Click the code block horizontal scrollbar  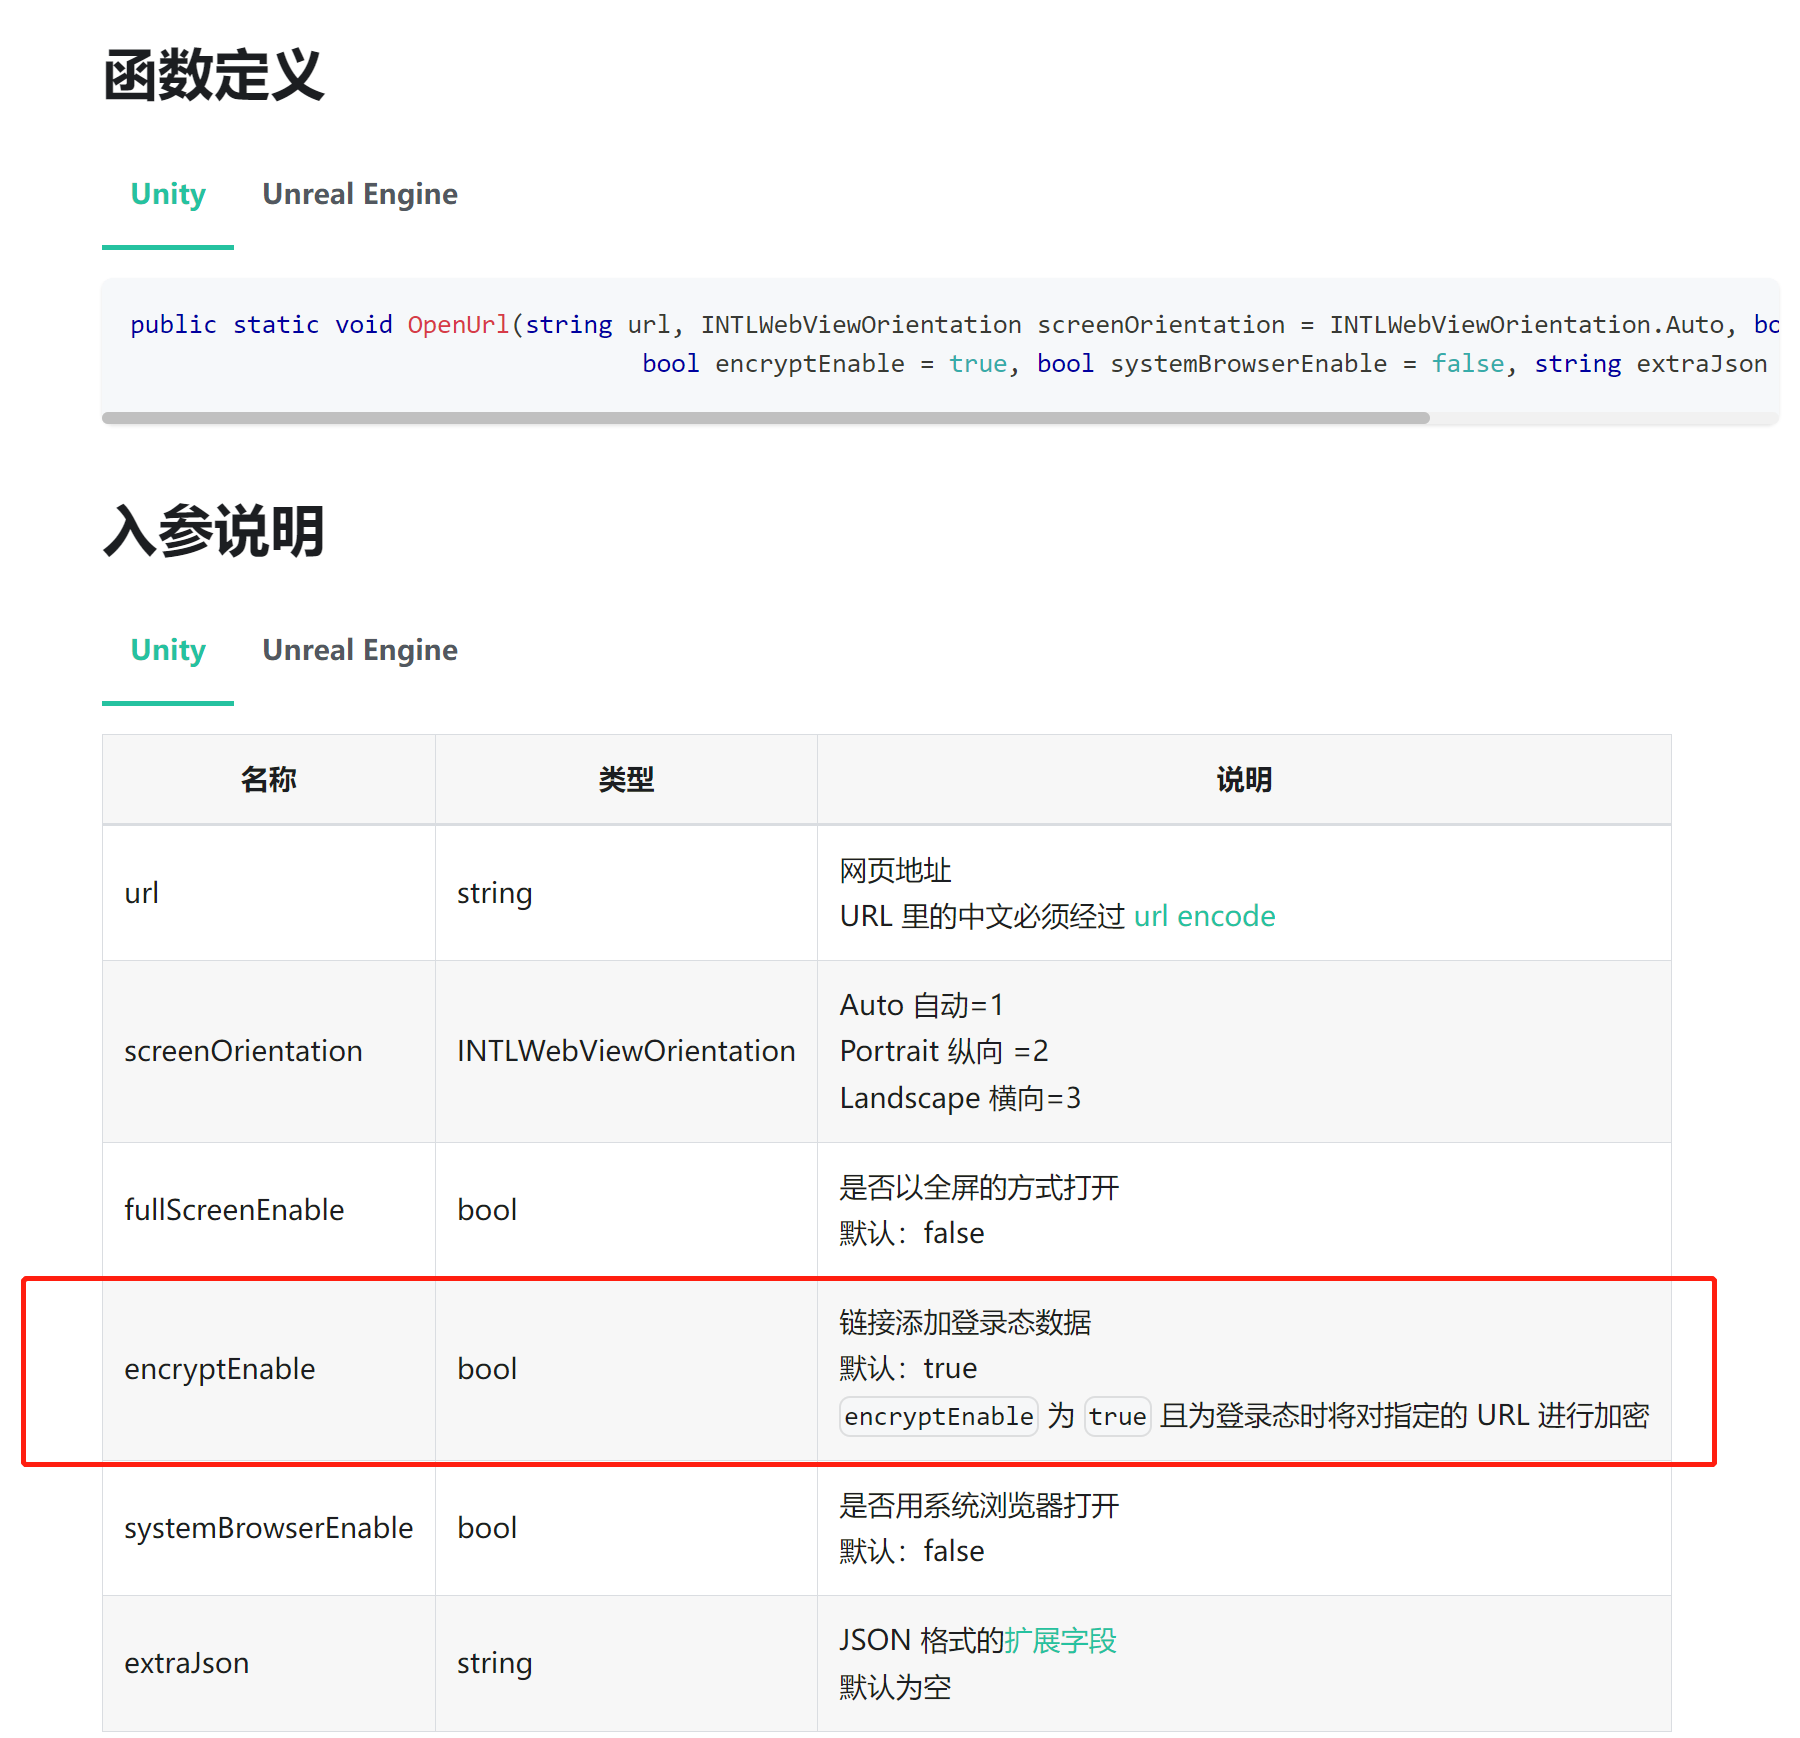[x=765, y=418]
